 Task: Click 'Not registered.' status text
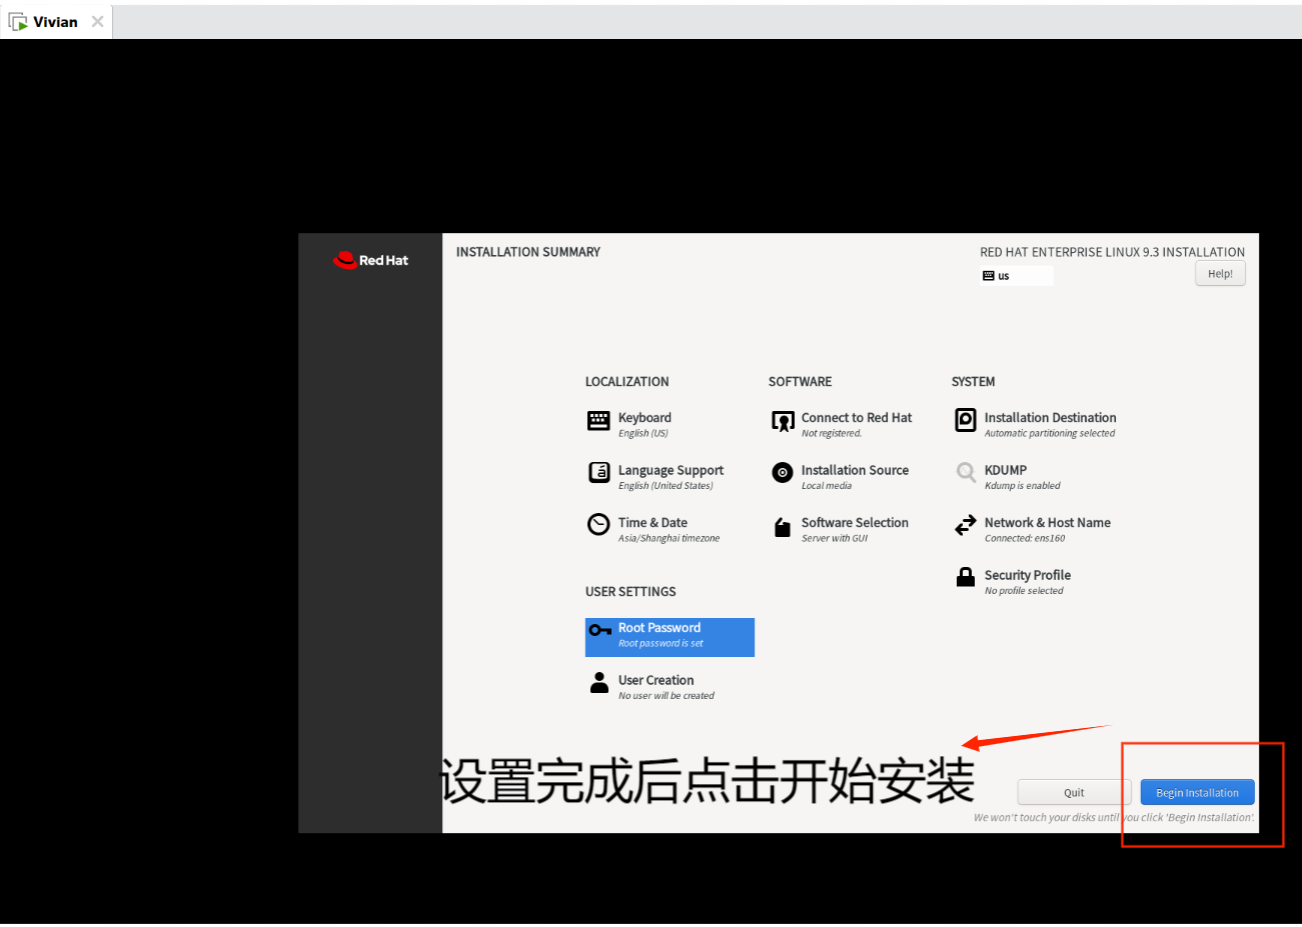[x=831, y=434]
